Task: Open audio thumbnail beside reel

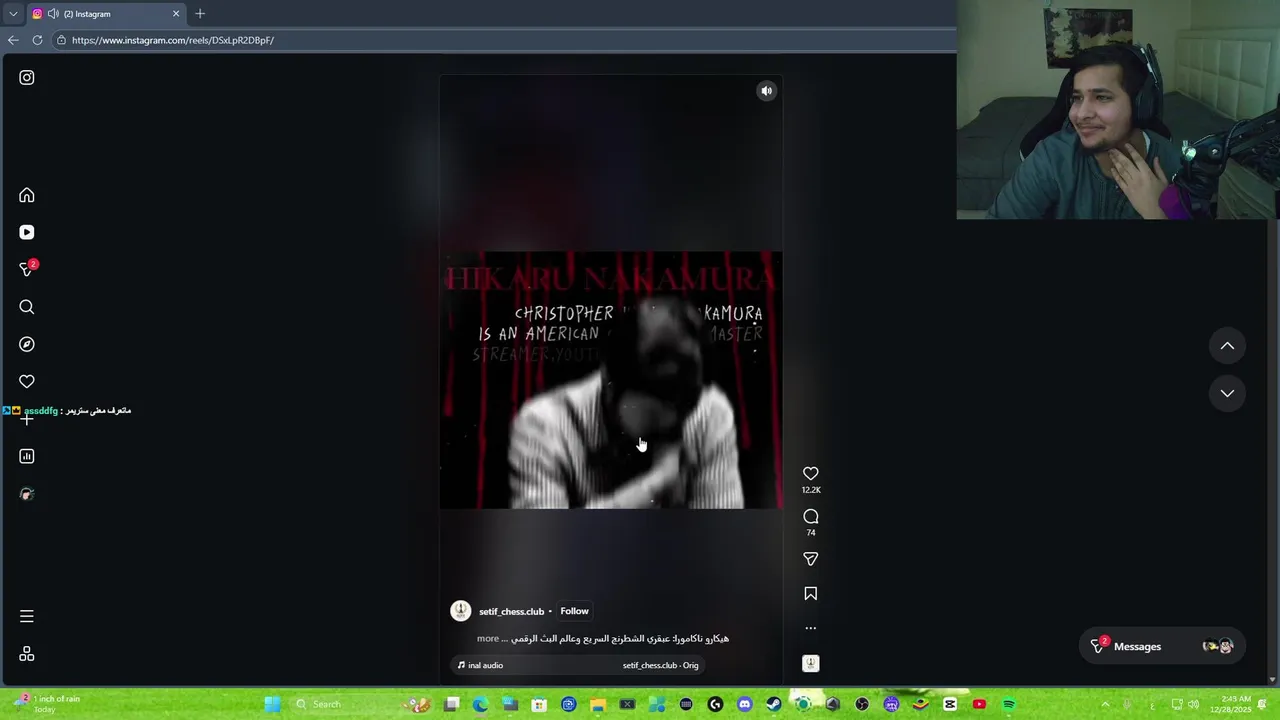Action: [811, 664]
